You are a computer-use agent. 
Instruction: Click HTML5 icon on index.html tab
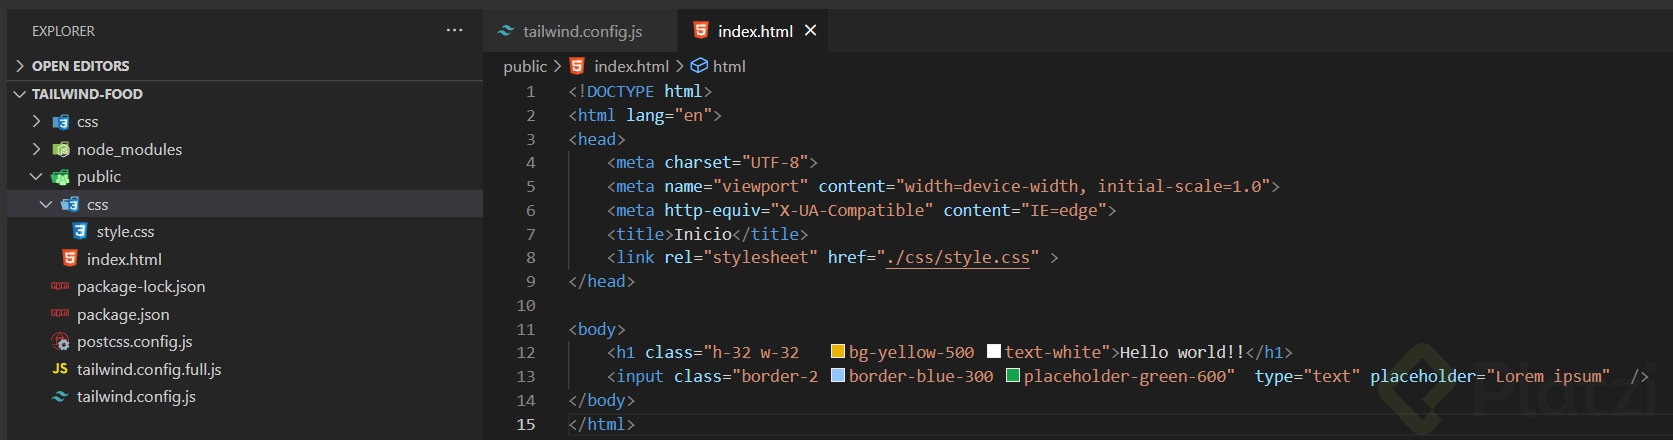coord(701,31)
